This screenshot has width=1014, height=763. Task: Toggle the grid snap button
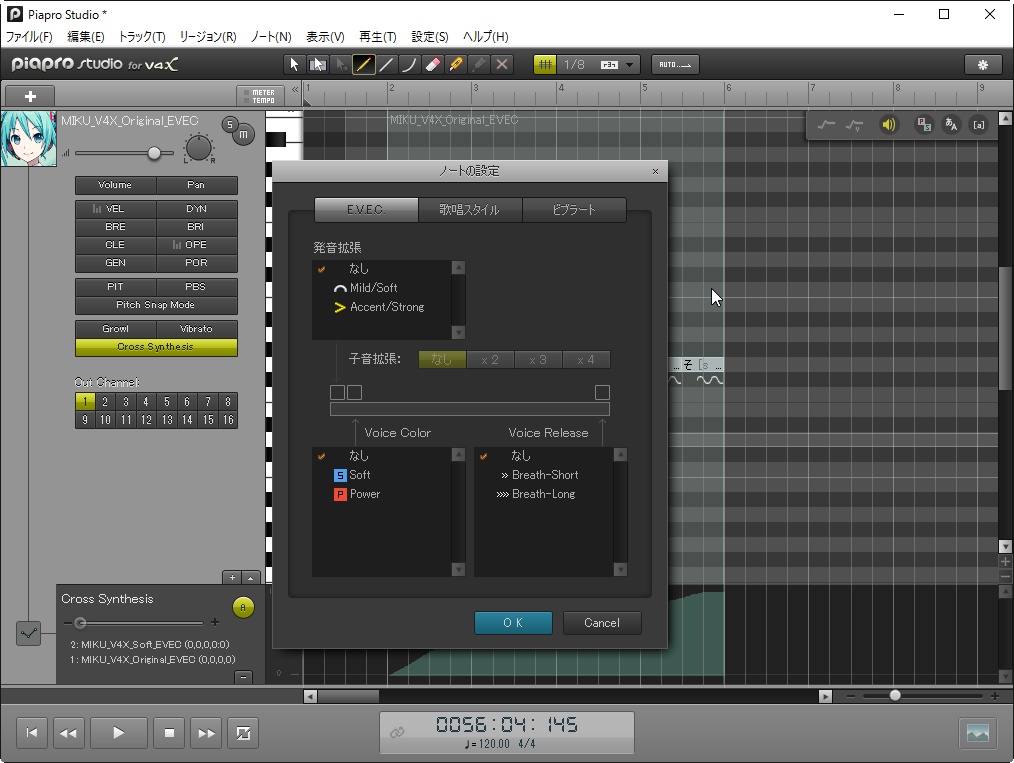click(x=545, y=65)
